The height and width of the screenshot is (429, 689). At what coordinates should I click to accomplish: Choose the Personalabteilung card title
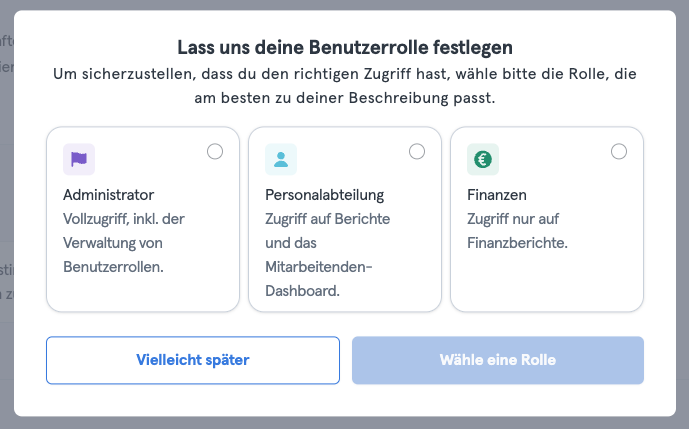tap(325, 195)
